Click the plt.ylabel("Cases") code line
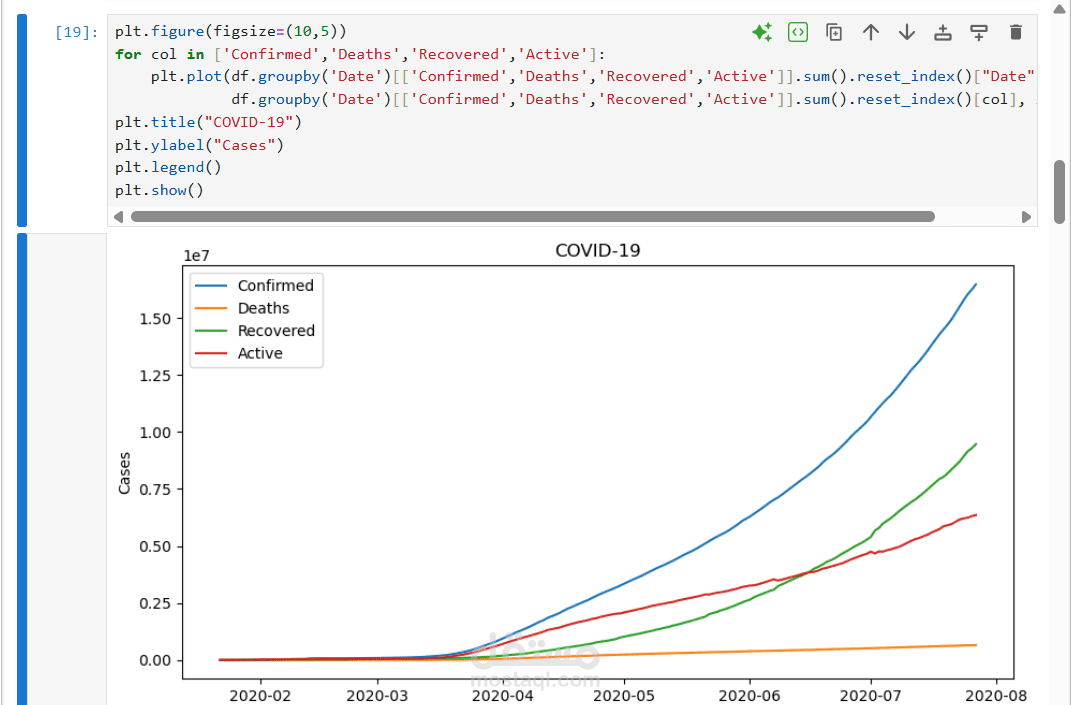This screenshot has height=705, width=1071. [x=199, y=145]
